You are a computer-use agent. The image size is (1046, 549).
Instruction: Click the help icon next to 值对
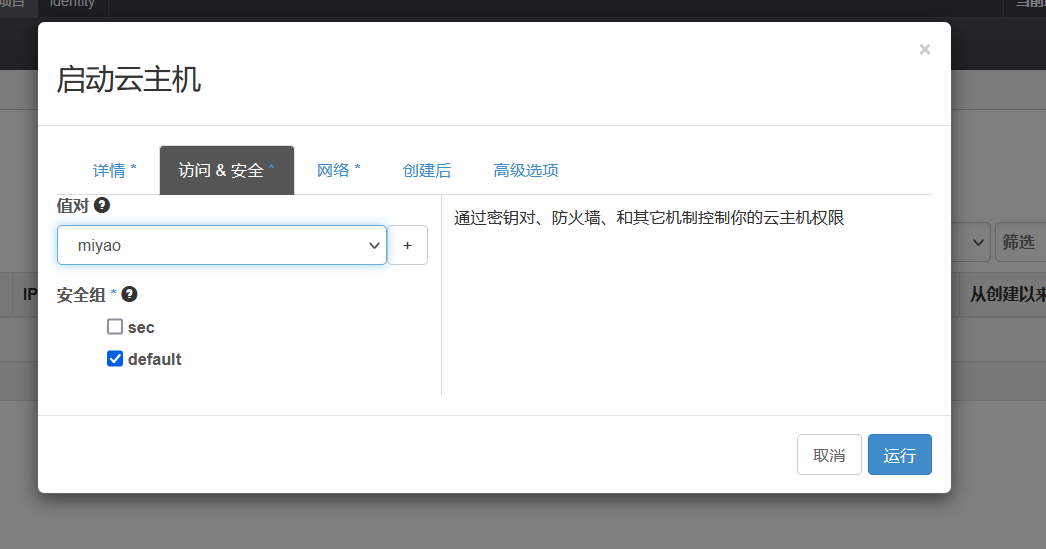(101, 205)
